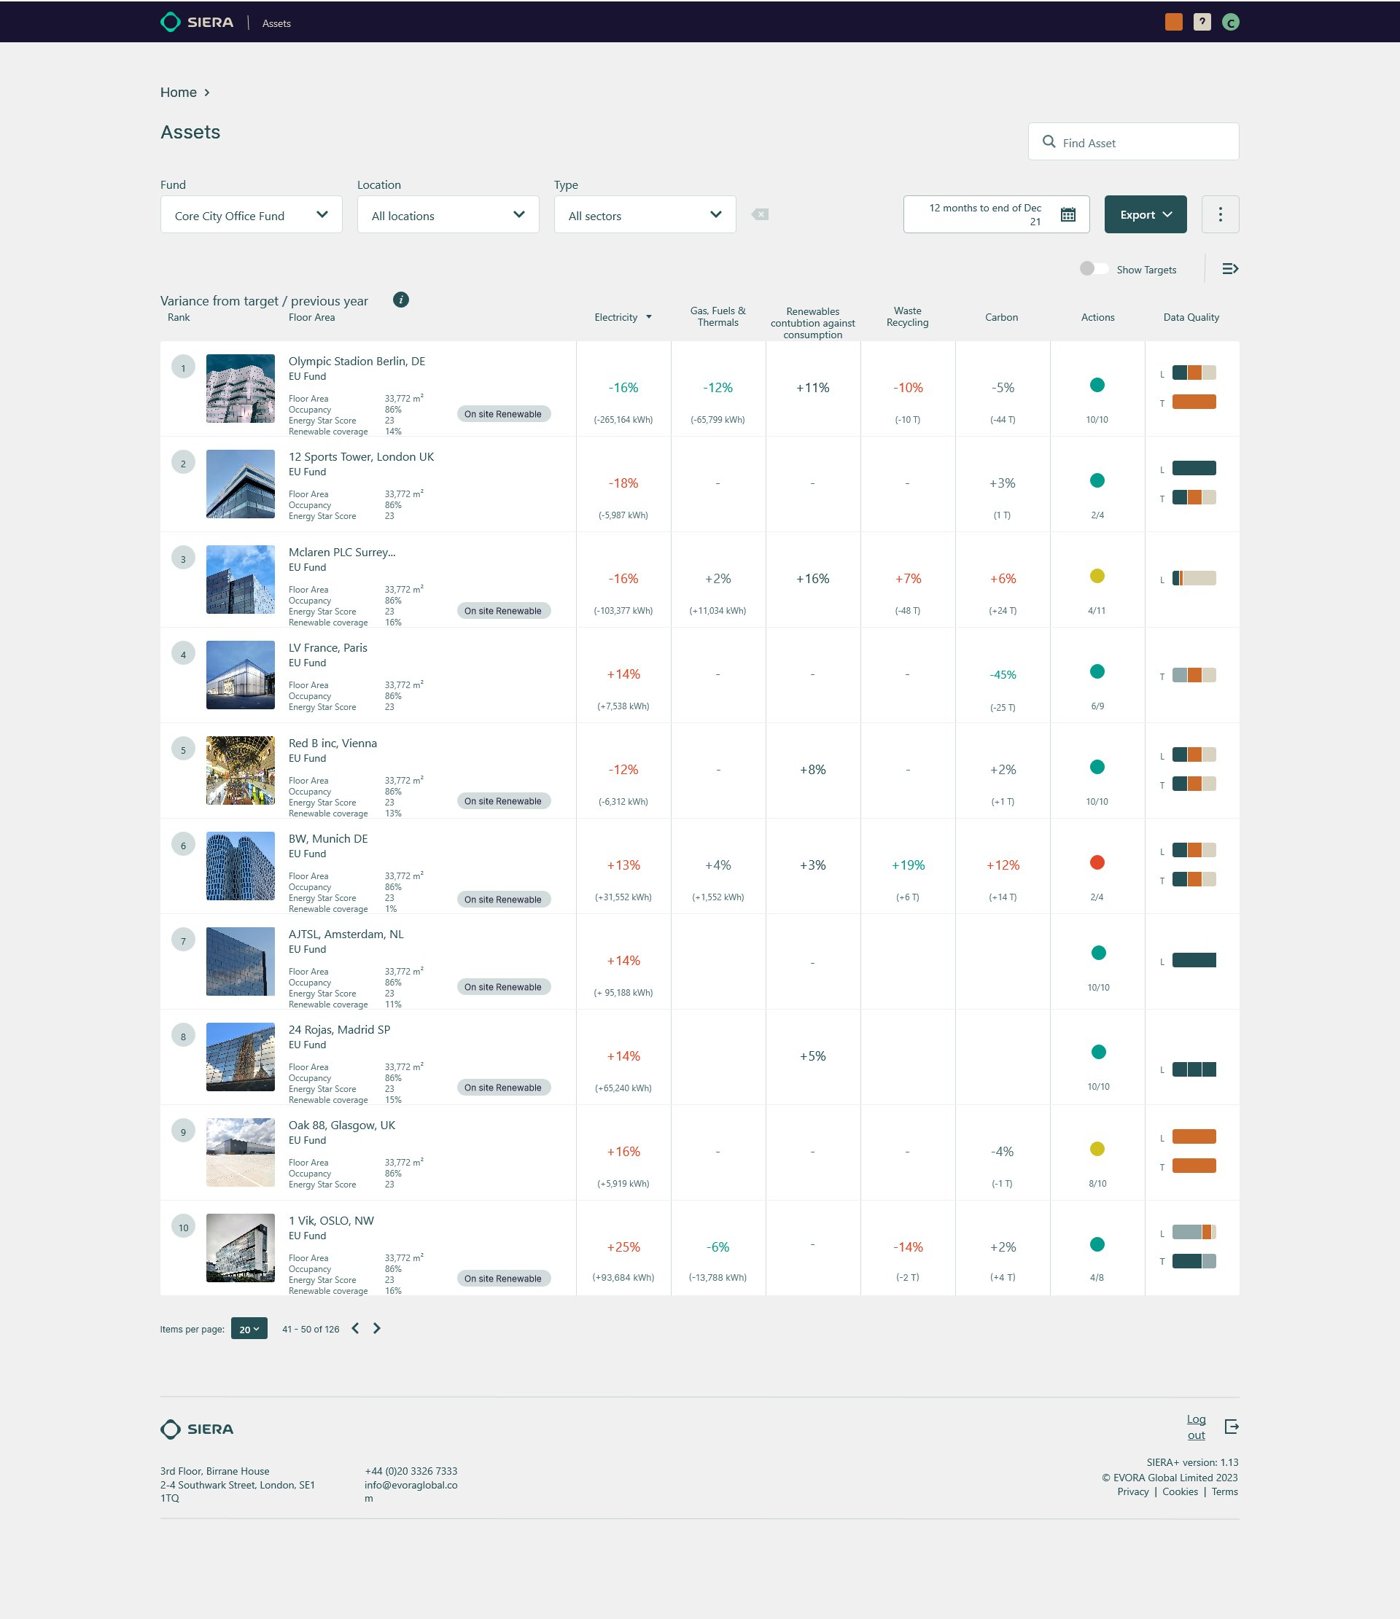Go to the previous page arrow
The width and height of the screenshot is (1400, 1619).
click(x=355, y=1329)
